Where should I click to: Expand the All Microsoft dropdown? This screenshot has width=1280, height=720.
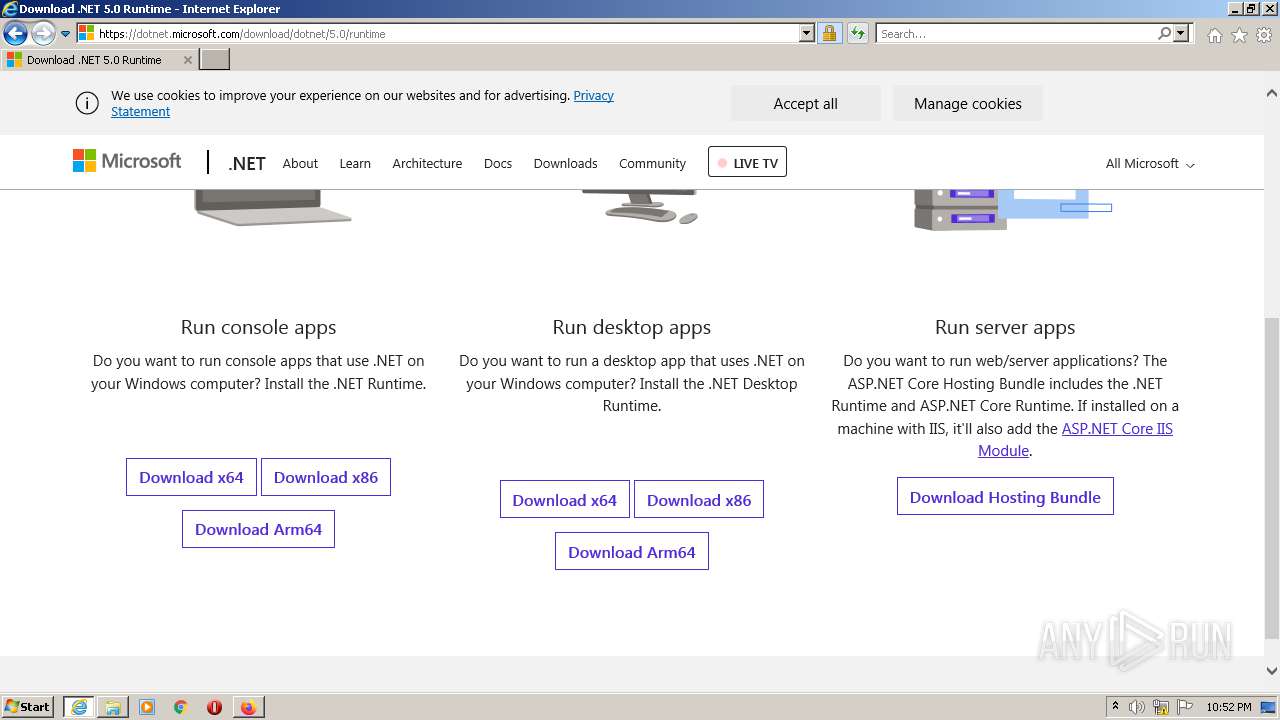point(1150,163)
